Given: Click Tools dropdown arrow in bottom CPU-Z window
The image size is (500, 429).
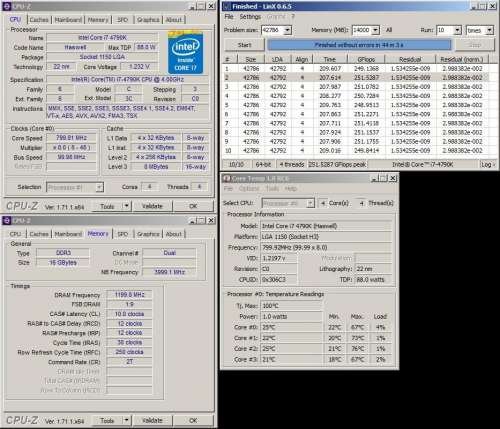Looking at the screenshot, I should coord(126,421).
